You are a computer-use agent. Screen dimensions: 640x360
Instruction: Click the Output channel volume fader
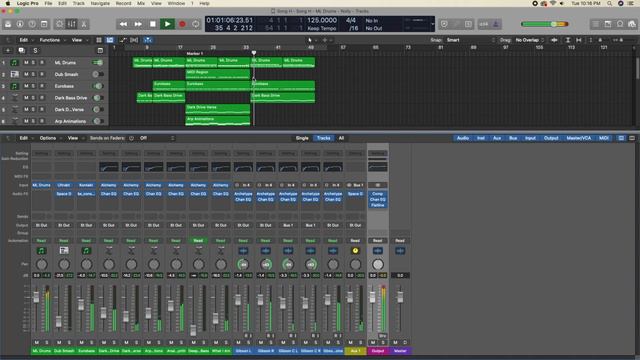tap(372, 297)
